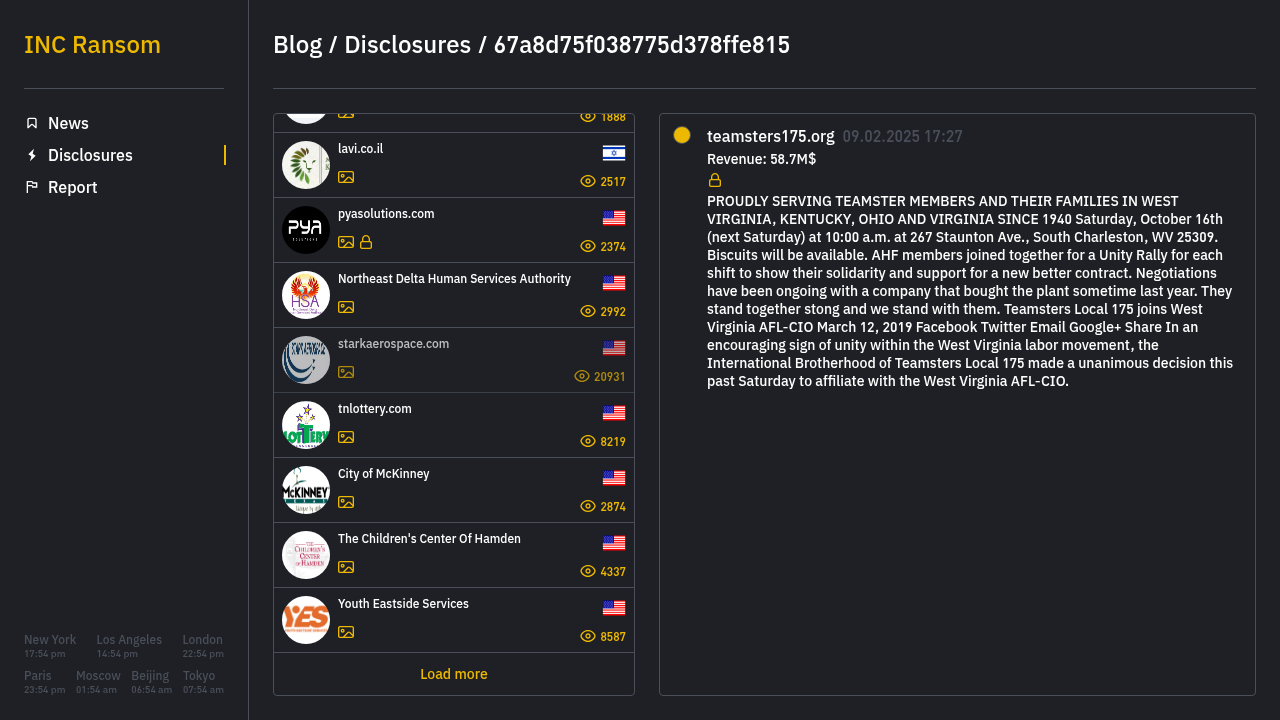Image resolution: width=1280 pixels, height=720 pixels.
Task: Click US flag on Children's Center row
Action: click(x=614, y=543)
